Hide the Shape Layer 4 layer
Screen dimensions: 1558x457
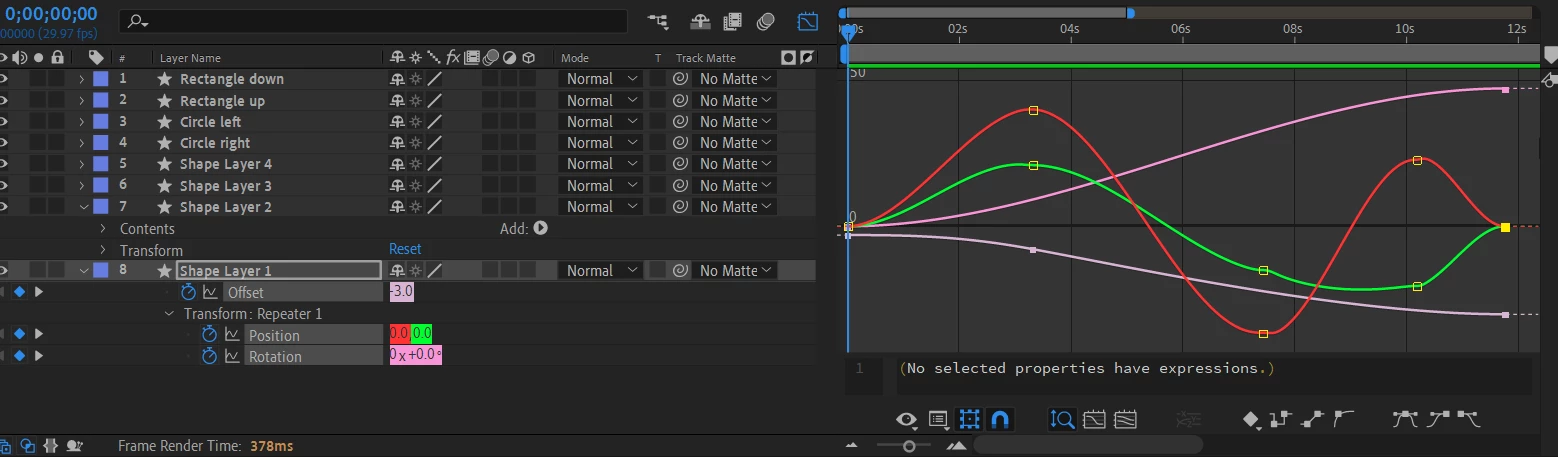click(4, 163)
